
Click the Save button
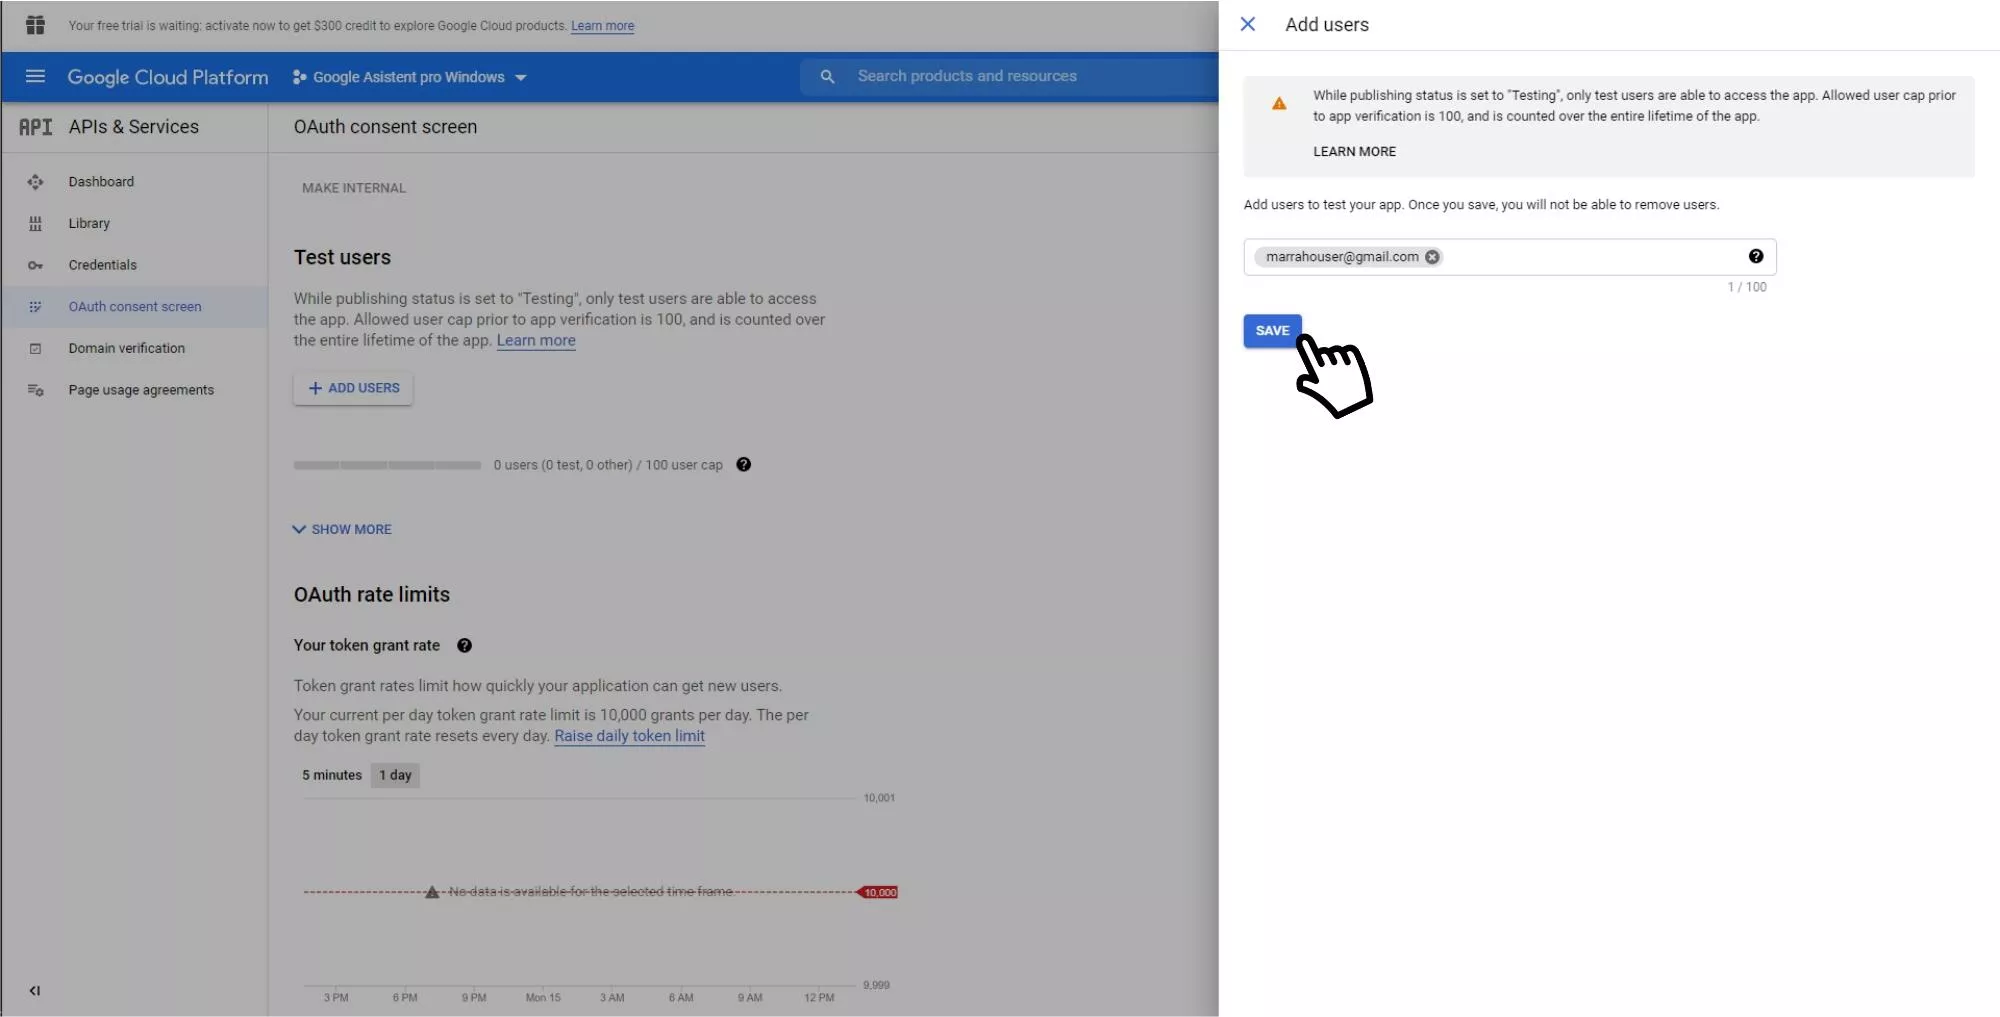[1272, 331]
